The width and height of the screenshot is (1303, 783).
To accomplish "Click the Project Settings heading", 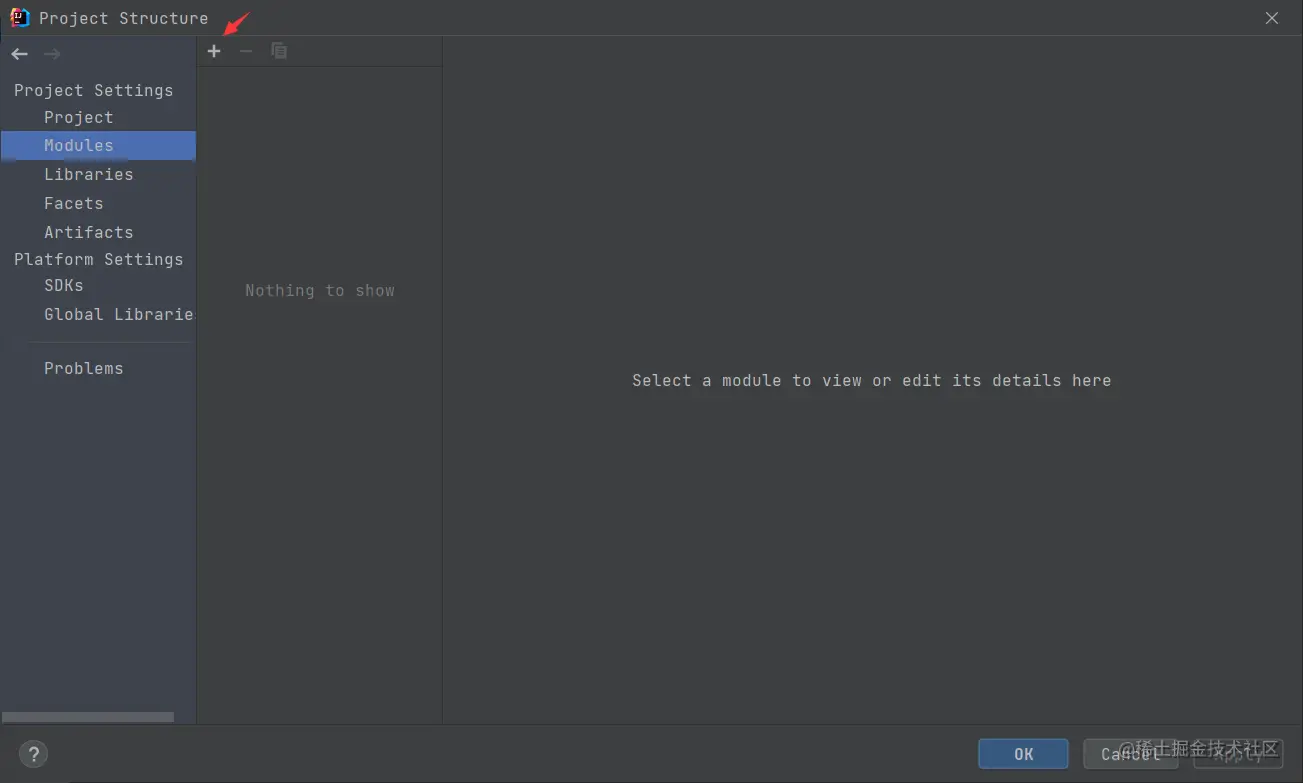I will (93, 90).
